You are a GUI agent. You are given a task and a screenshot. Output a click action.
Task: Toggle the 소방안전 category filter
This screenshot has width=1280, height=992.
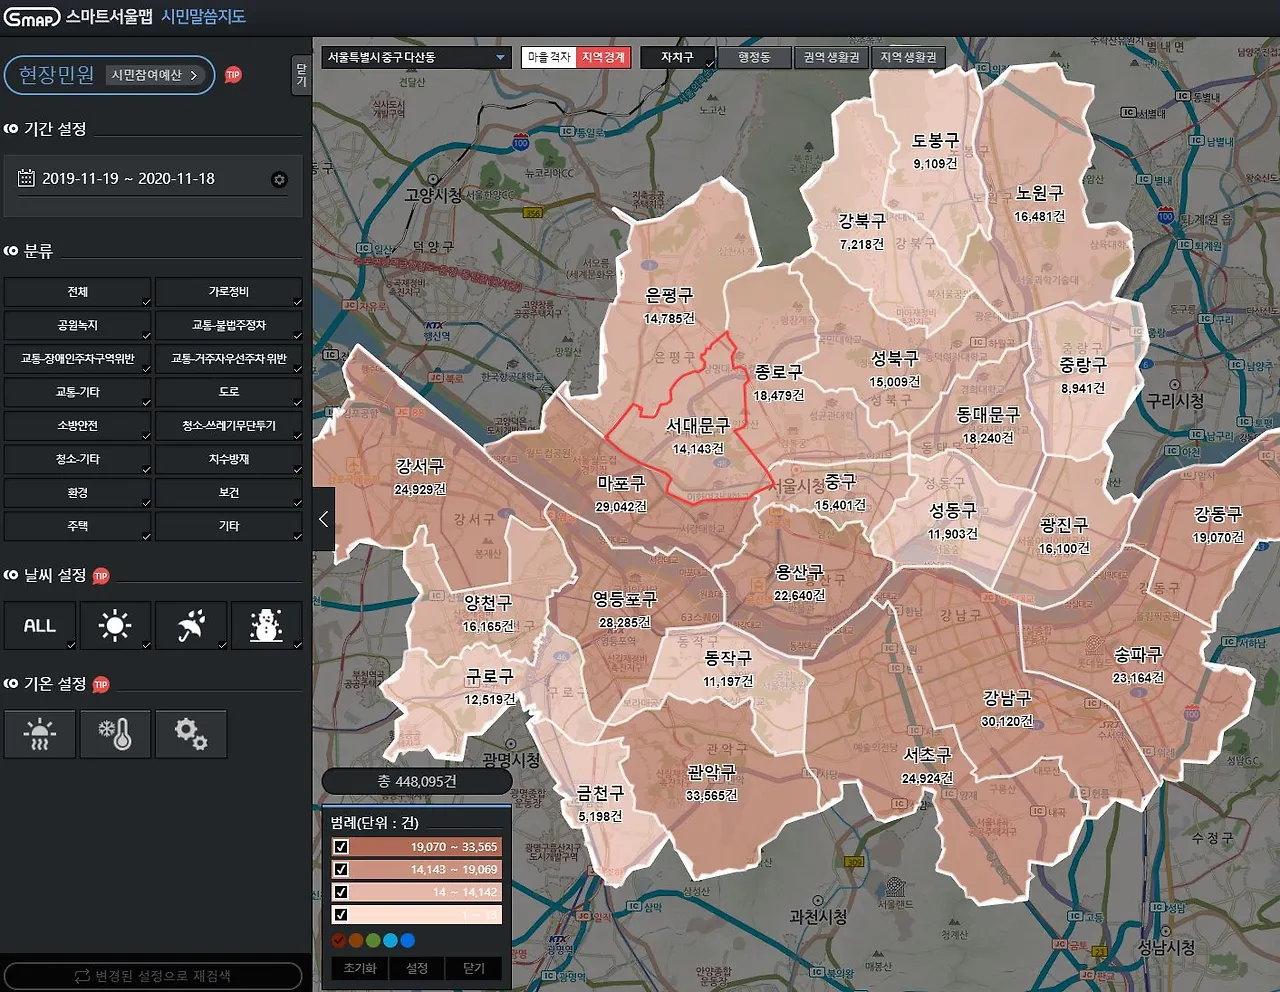pos(78,426)
